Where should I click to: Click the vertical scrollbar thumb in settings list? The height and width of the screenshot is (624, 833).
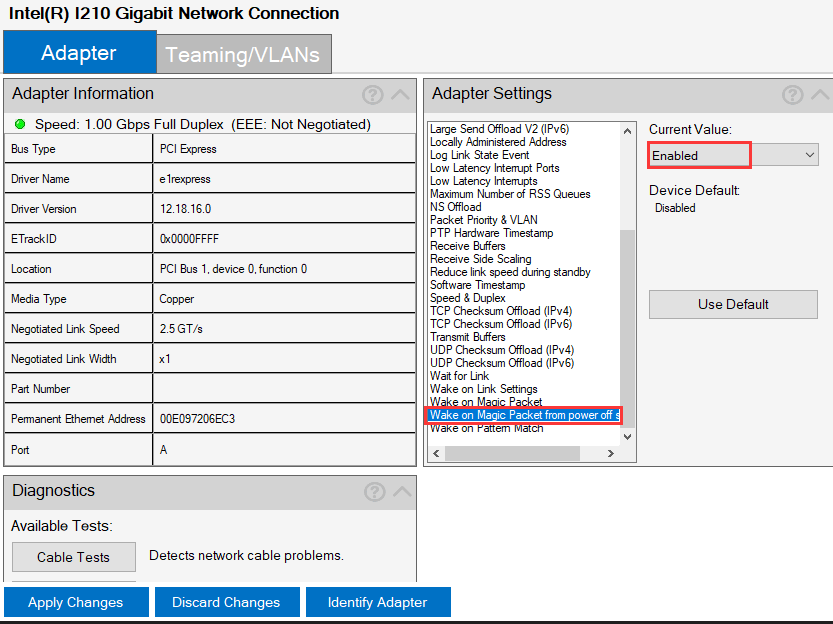tap(627, 328)
